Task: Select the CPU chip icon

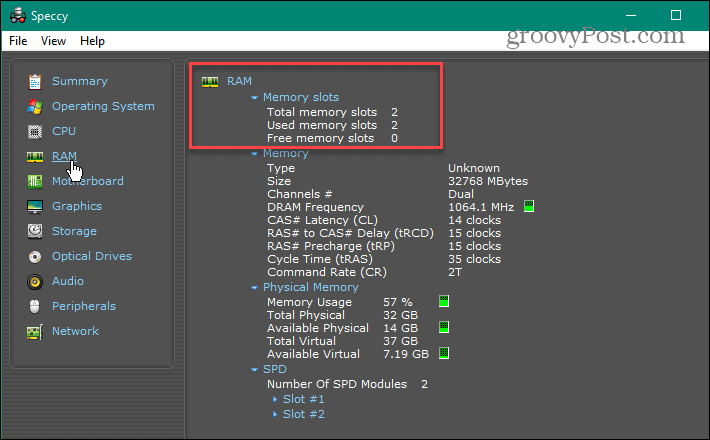Action: click(35, 131)
